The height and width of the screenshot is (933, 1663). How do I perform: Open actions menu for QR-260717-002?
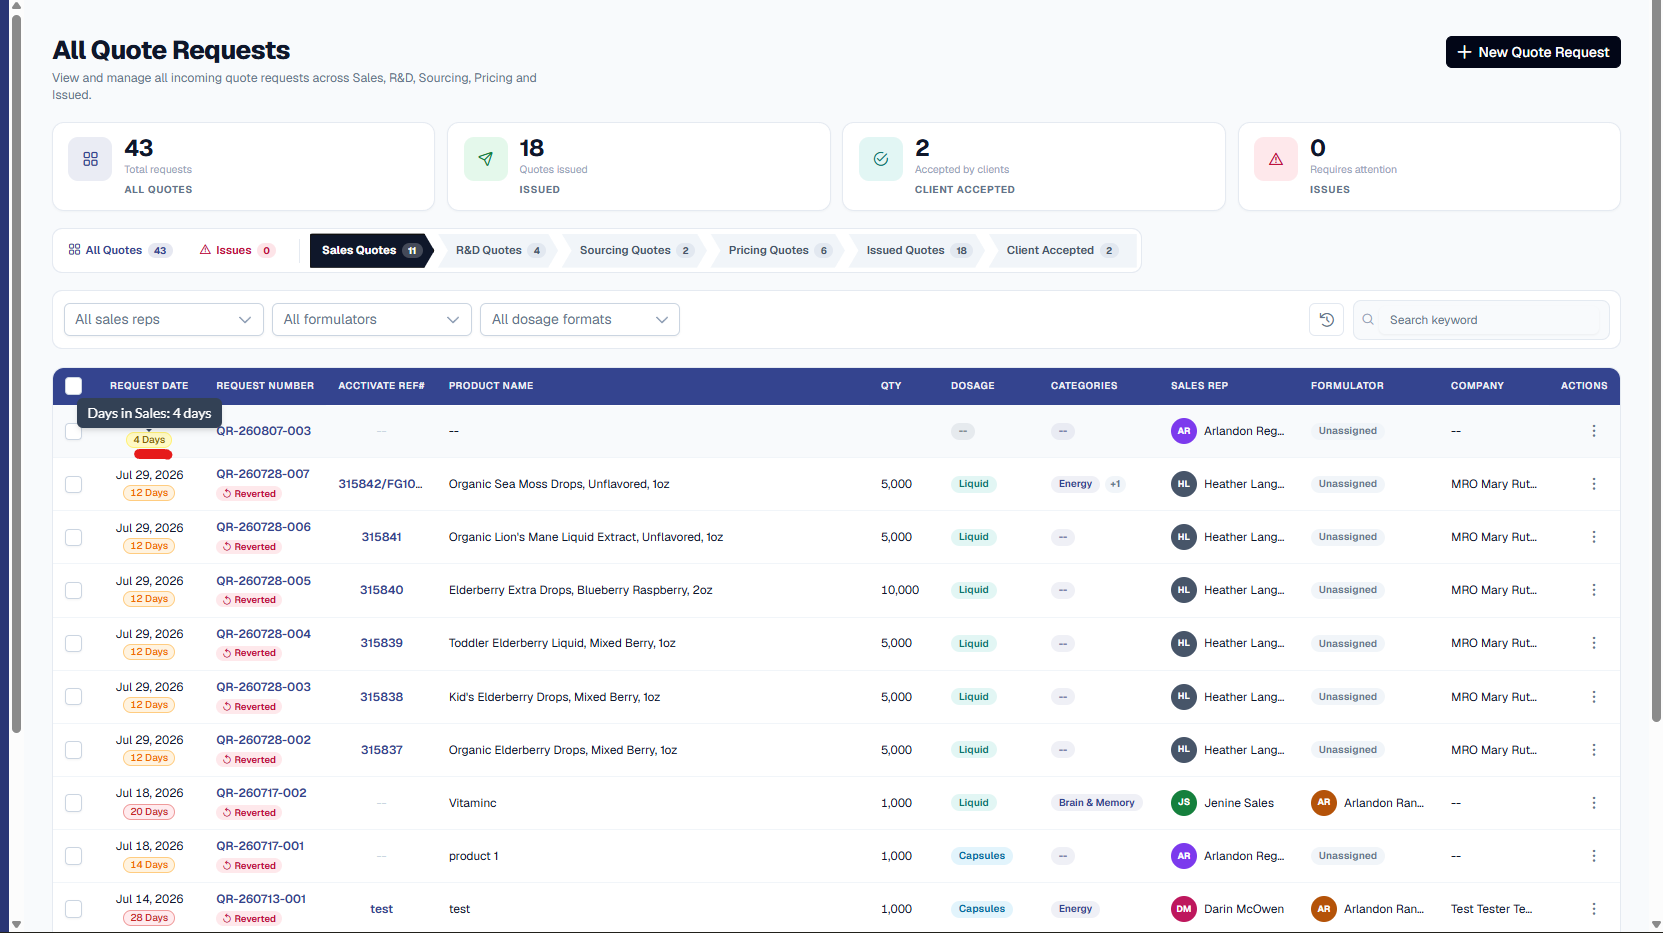pyautogui.click(x=1594, y=803)
